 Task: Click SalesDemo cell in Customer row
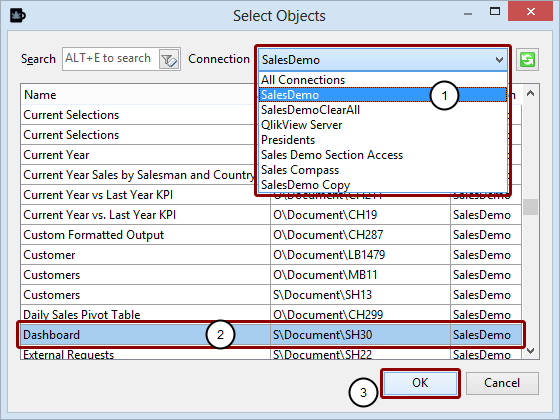tap(486, 255)
